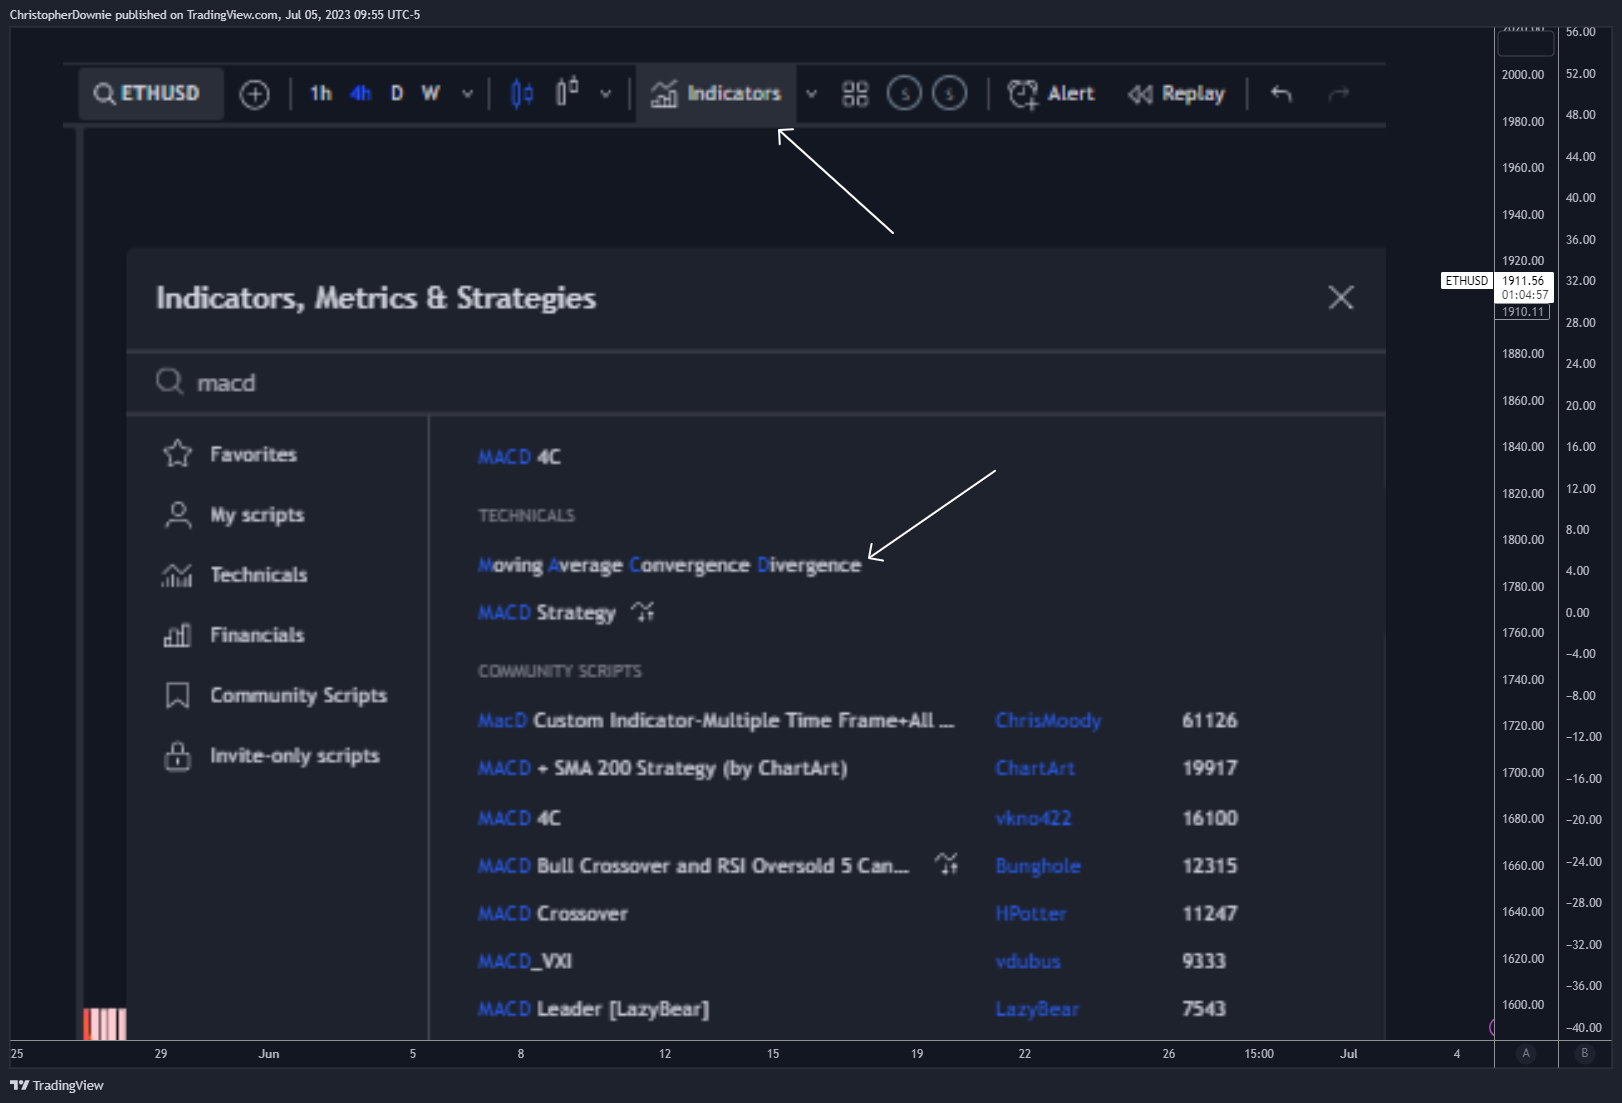Select the 4h timeframe

point(360,93)
